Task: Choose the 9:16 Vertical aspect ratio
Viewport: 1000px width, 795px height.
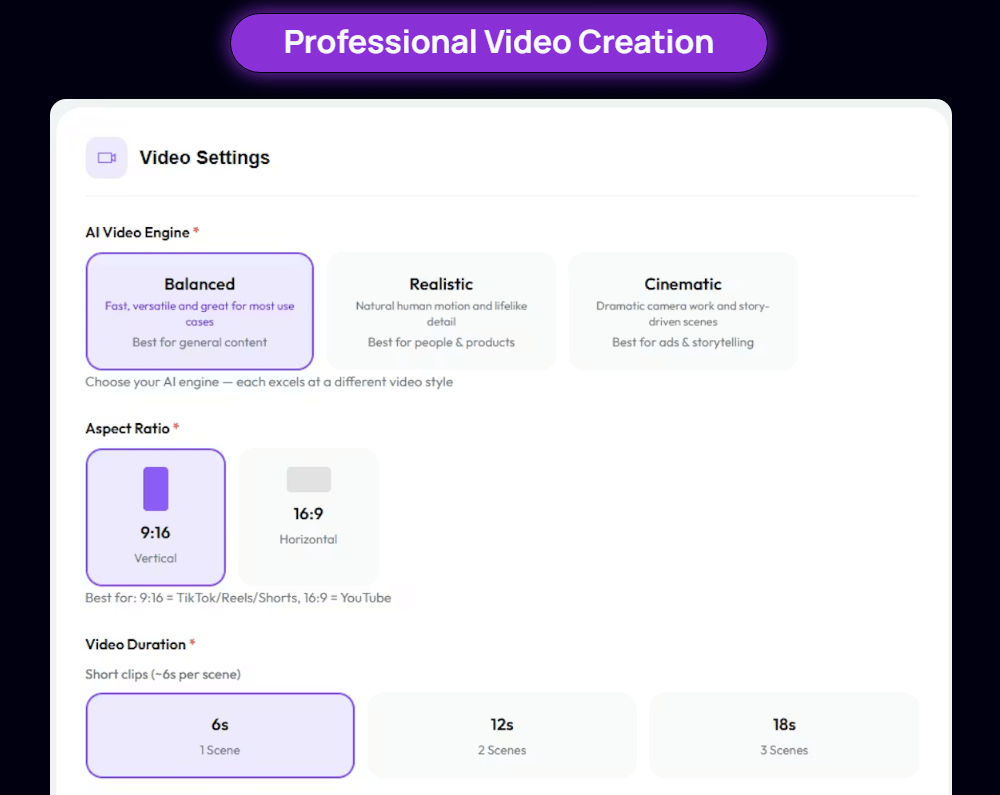Action: (155, 517)
